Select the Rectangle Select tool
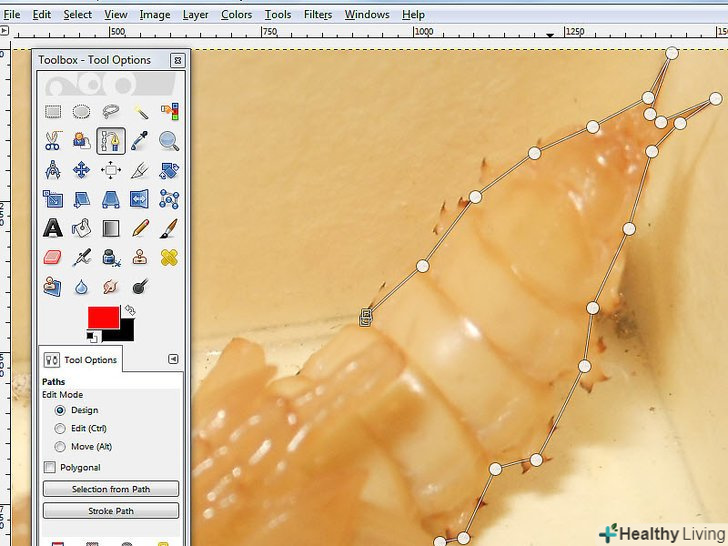The image size is (728, 546). 53,112
